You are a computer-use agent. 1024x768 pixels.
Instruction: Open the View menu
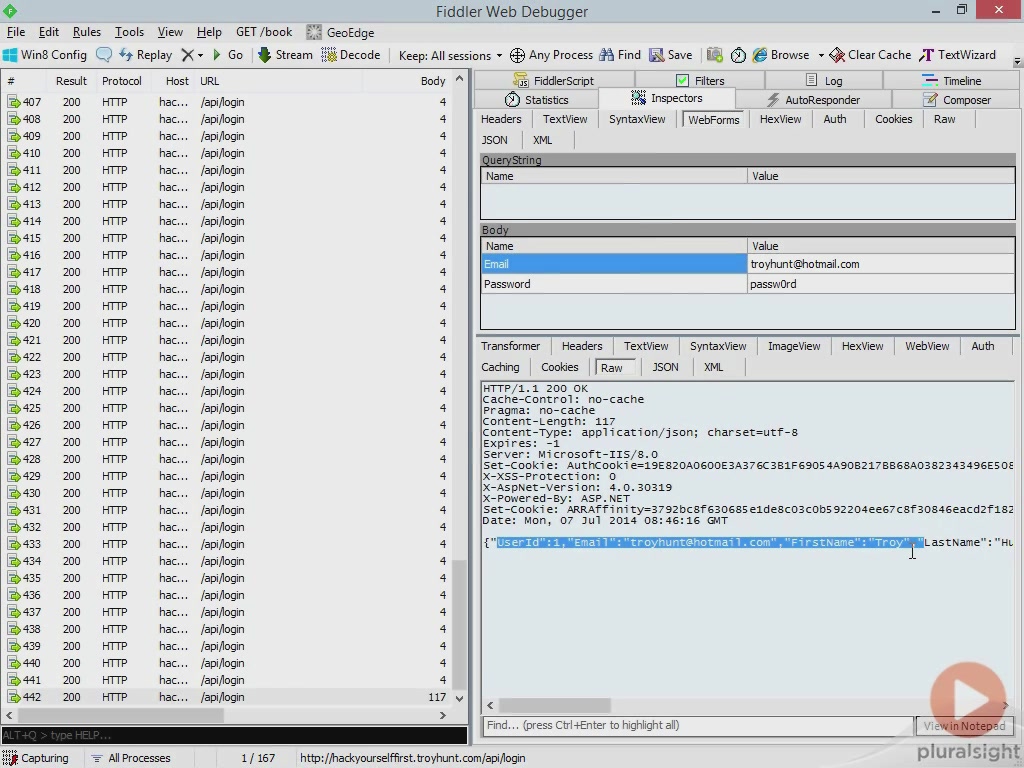click(x=170, y=32)
